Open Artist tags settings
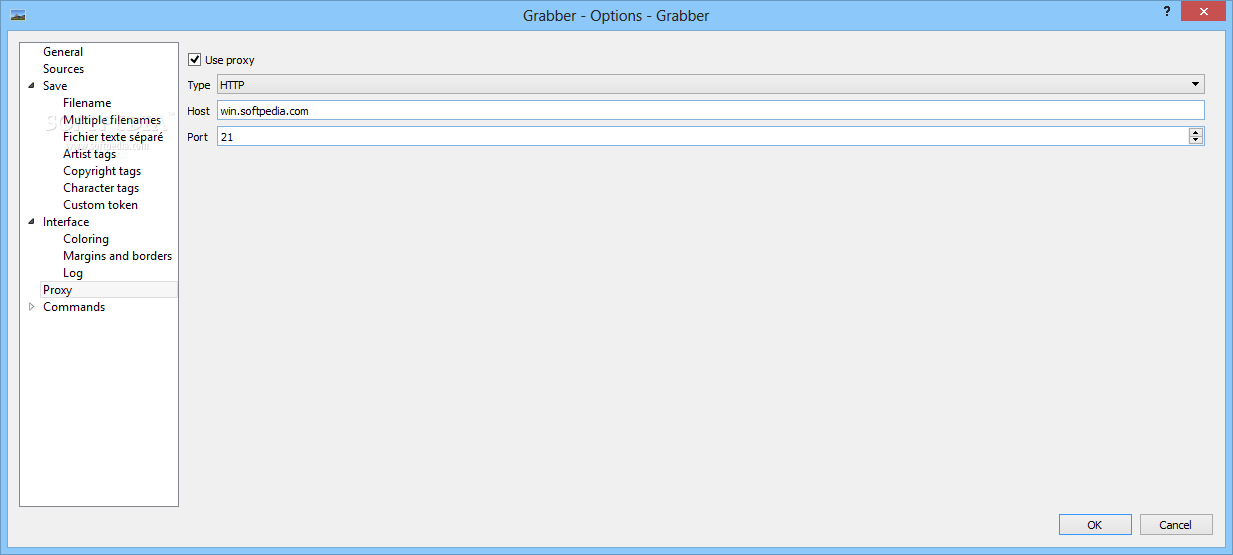Screen dimensions: 1233x555 click(x=89, y=154)
